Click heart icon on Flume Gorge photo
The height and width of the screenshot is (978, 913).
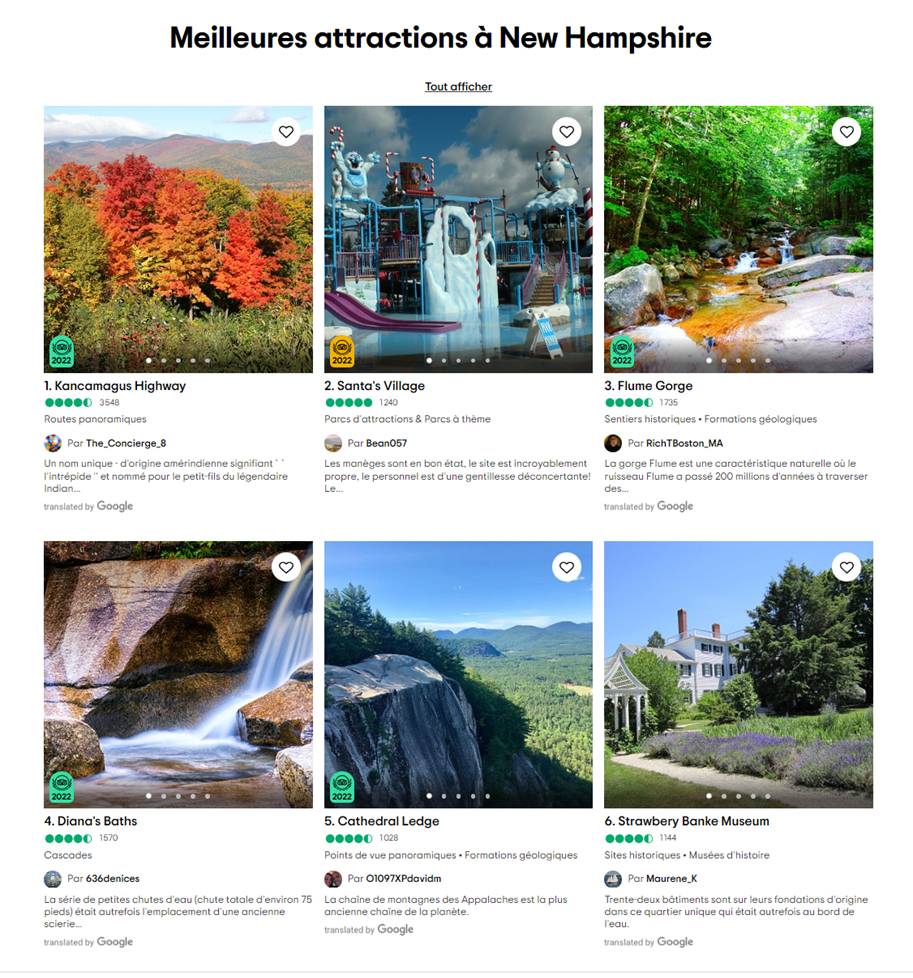tap(846, 132)
